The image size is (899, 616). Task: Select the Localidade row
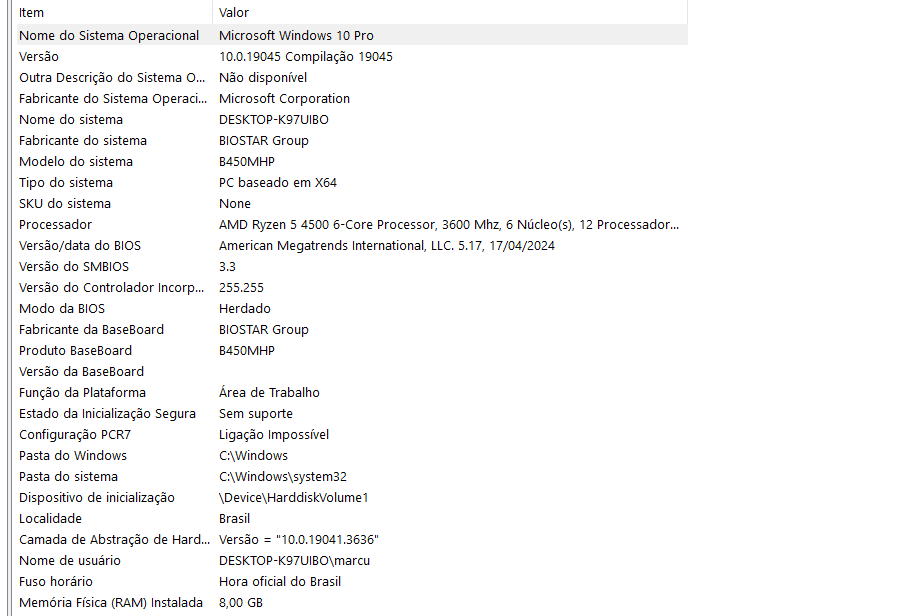click(352, 518)
